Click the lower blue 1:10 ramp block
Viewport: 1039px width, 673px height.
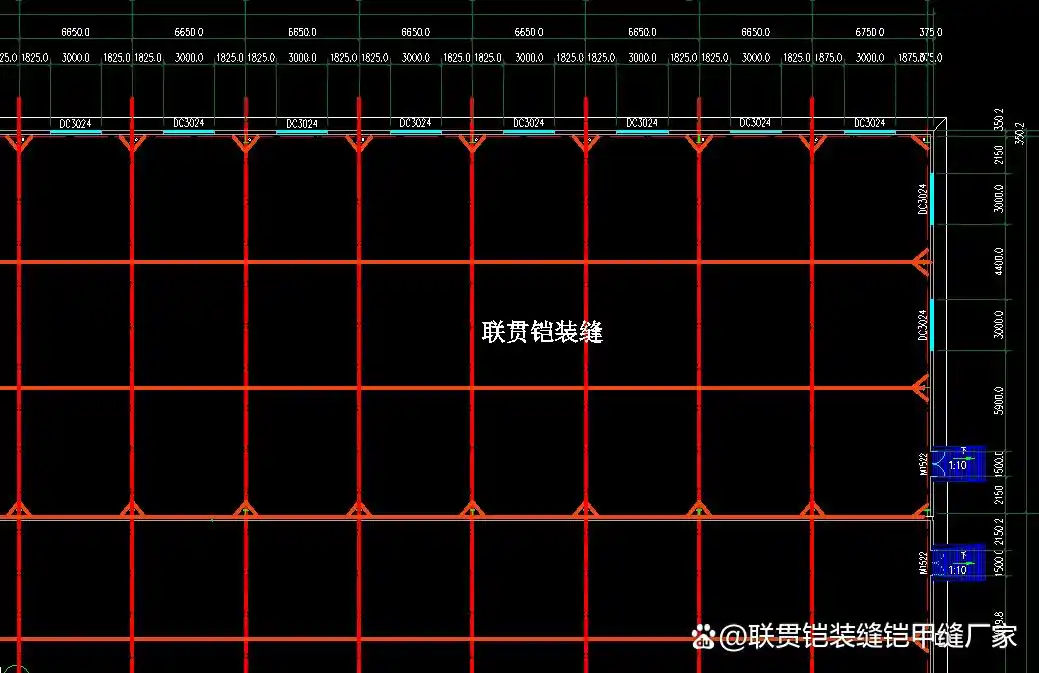coord(958,563)
